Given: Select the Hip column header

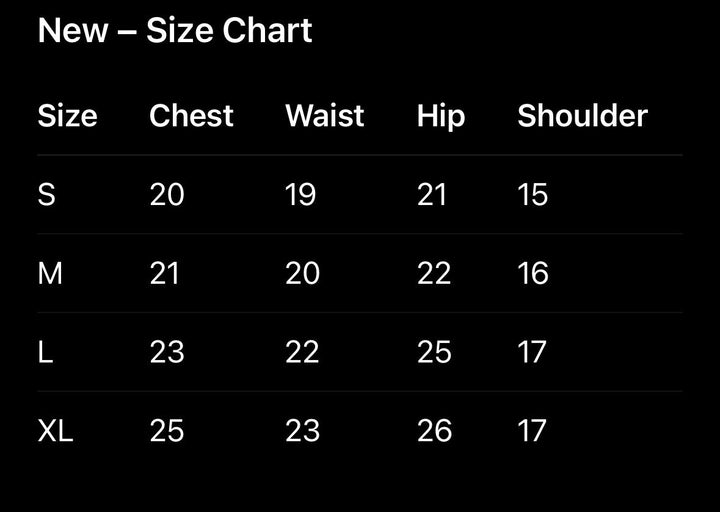Looking at the screenshot, I should pyautogui.click(x=441, y=117).
